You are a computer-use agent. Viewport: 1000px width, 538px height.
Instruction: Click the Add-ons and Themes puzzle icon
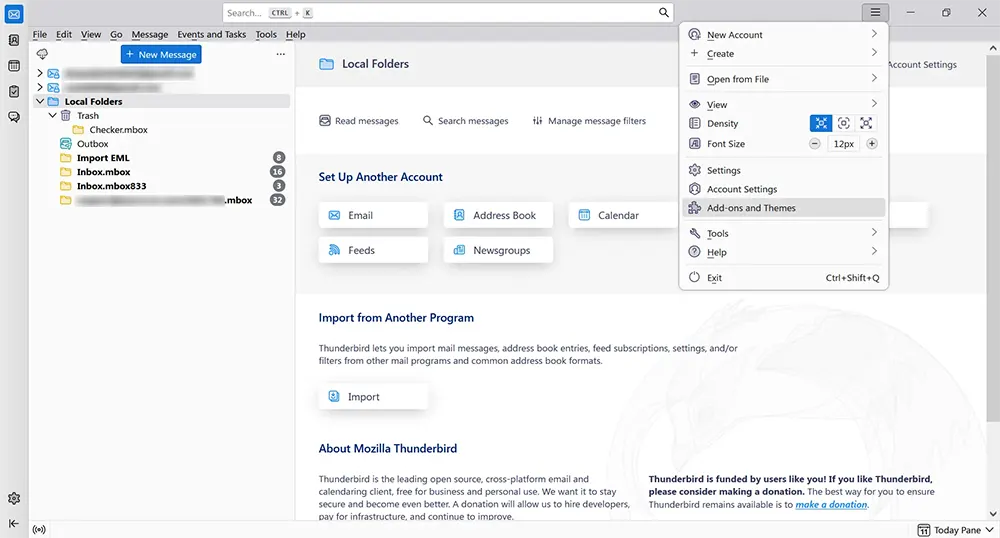(x=695, y=208)
